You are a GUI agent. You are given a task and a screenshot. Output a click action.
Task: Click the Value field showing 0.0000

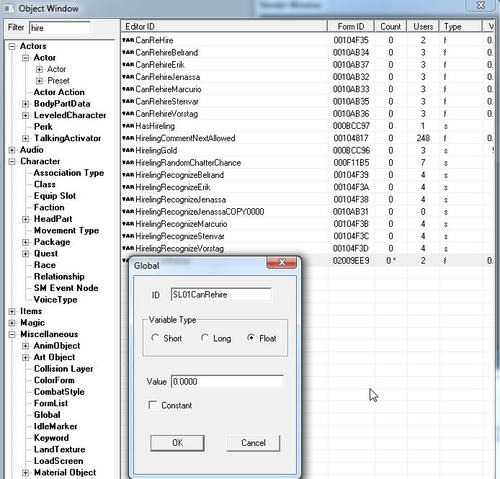[x=227, y=382]
